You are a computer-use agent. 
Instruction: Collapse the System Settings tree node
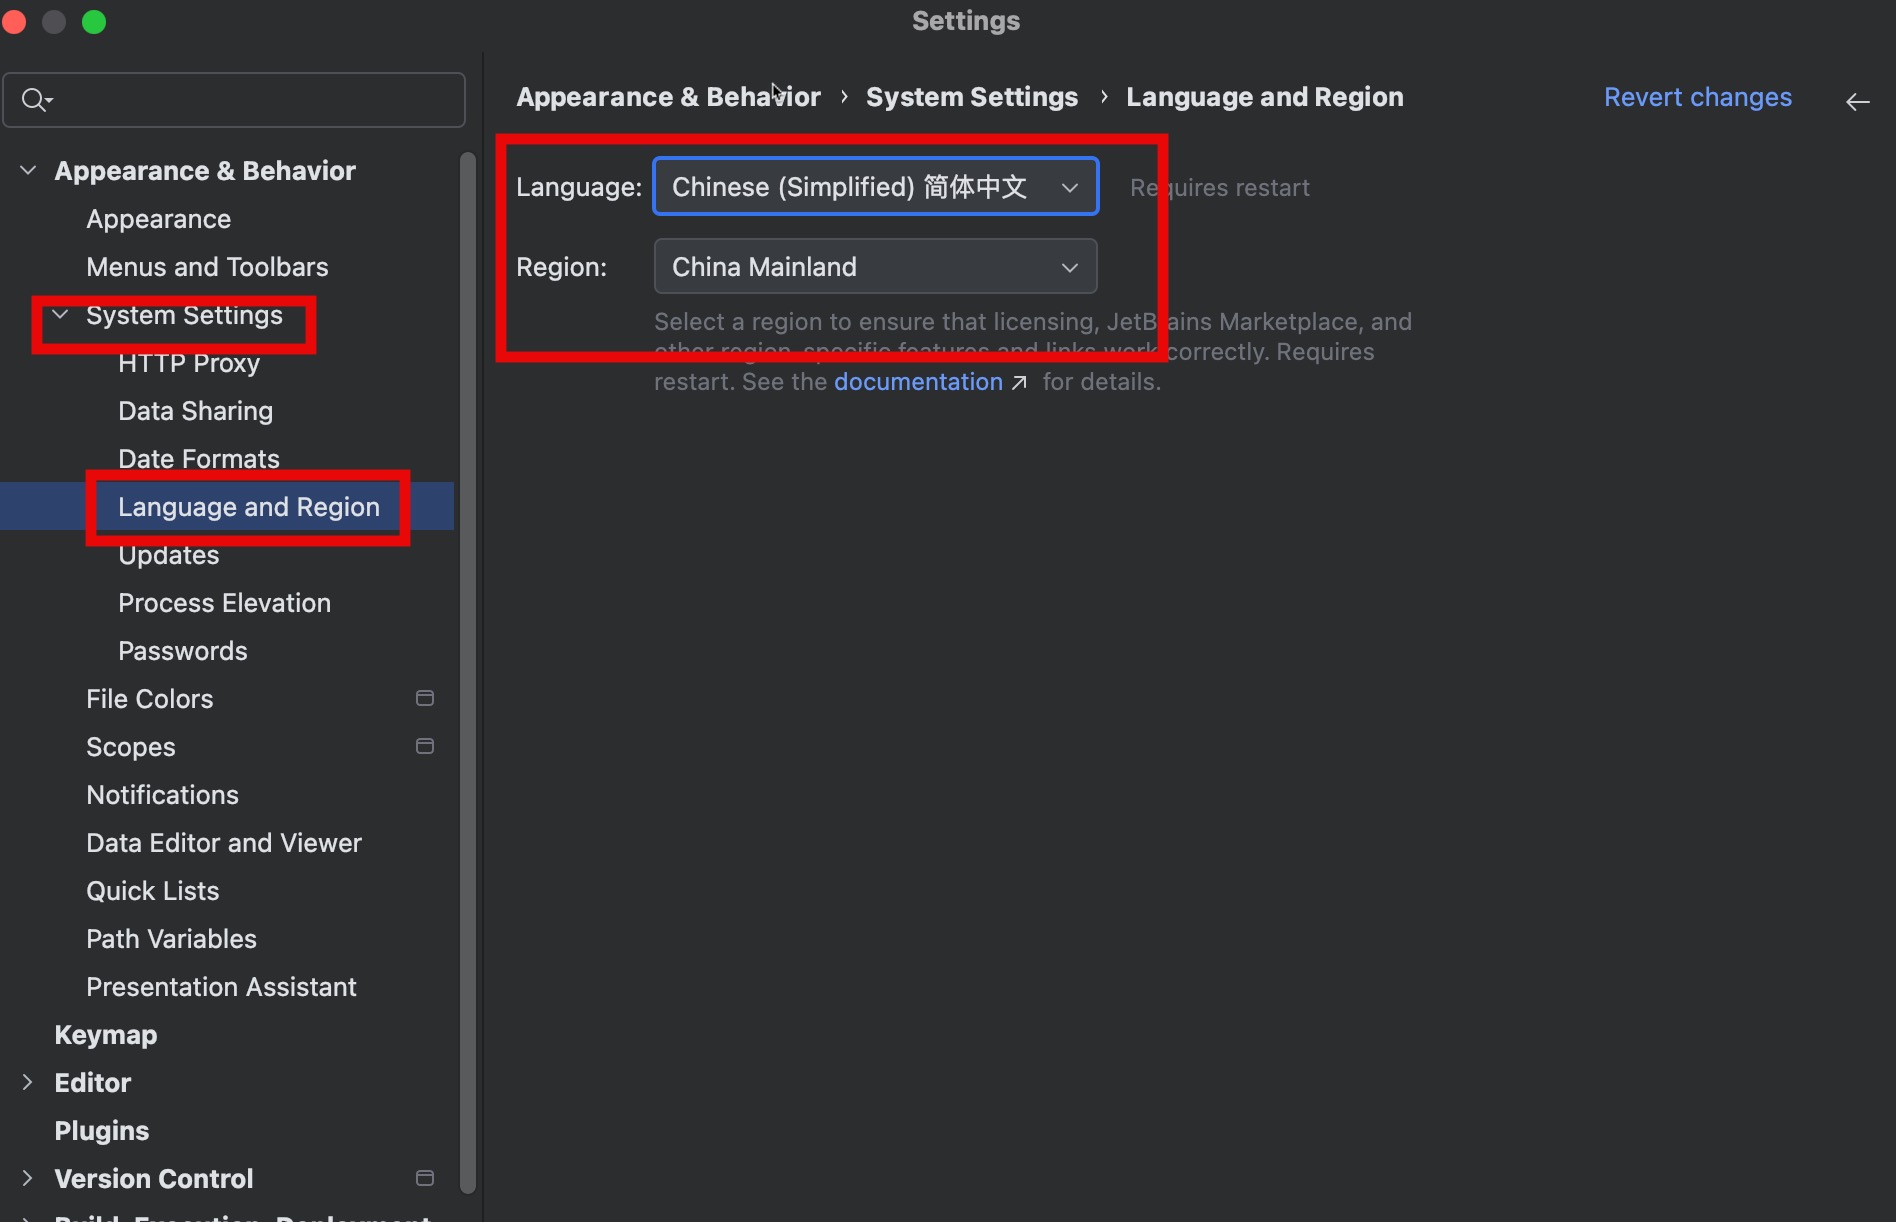(x=60, y=315)
